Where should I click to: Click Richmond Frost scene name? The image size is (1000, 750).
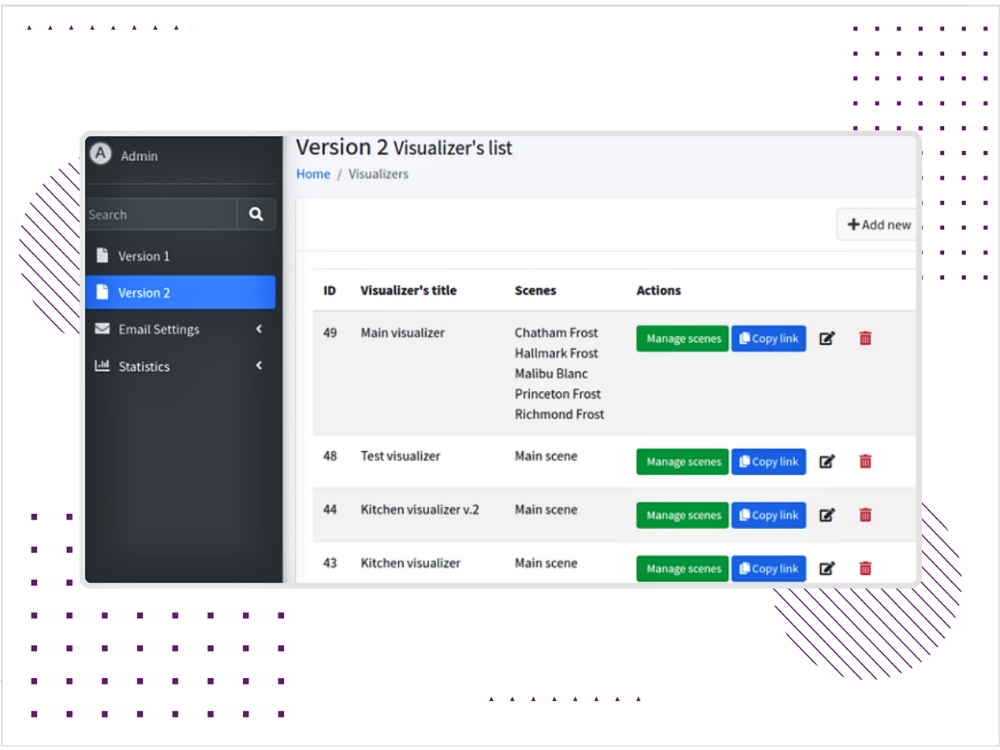tap(559, 415)
